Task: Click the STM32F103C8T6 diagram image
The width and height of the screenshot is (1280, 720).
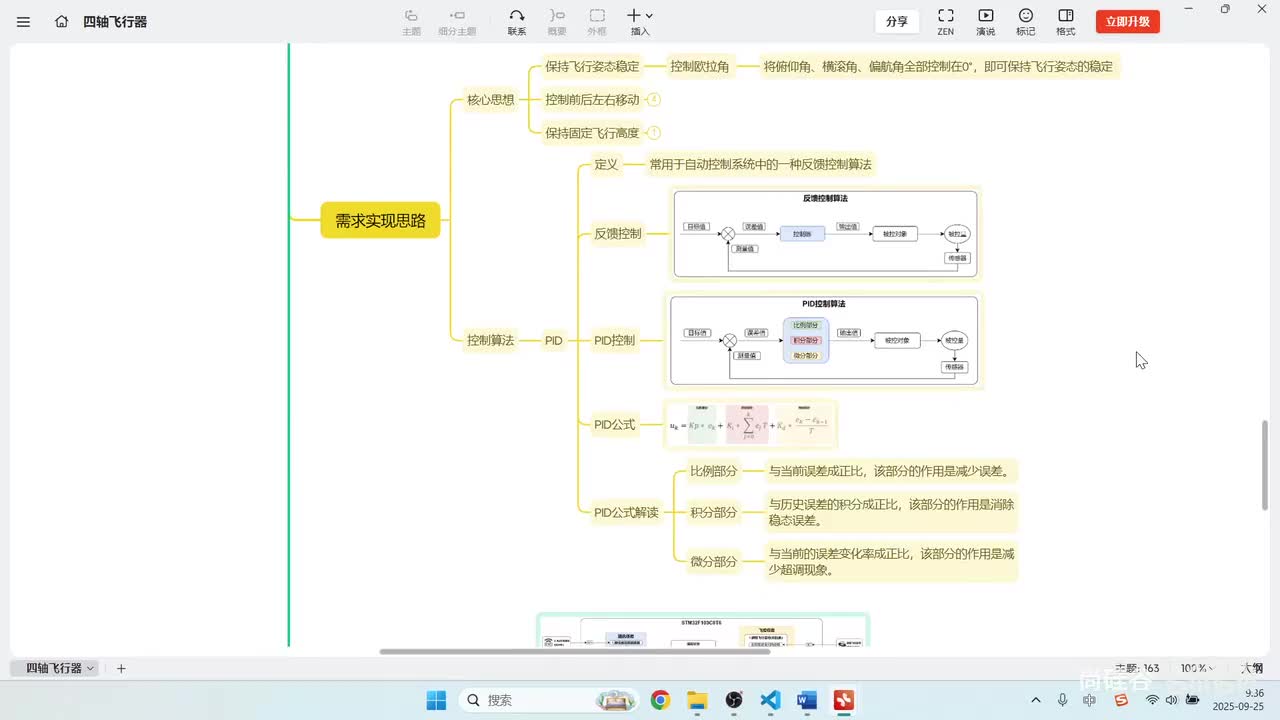Action: point(703,632)
